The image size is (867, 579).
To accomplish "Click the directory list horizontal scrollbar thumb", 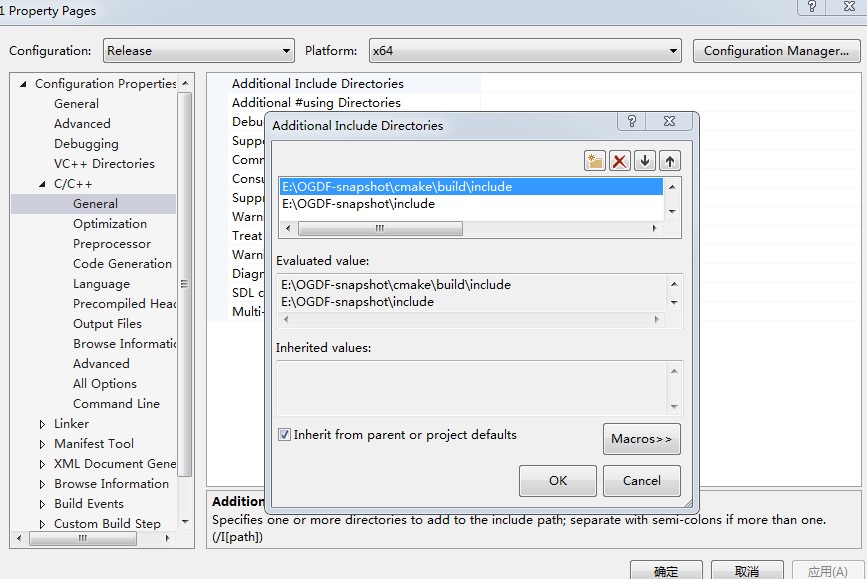I will click(x=380, y=228).
